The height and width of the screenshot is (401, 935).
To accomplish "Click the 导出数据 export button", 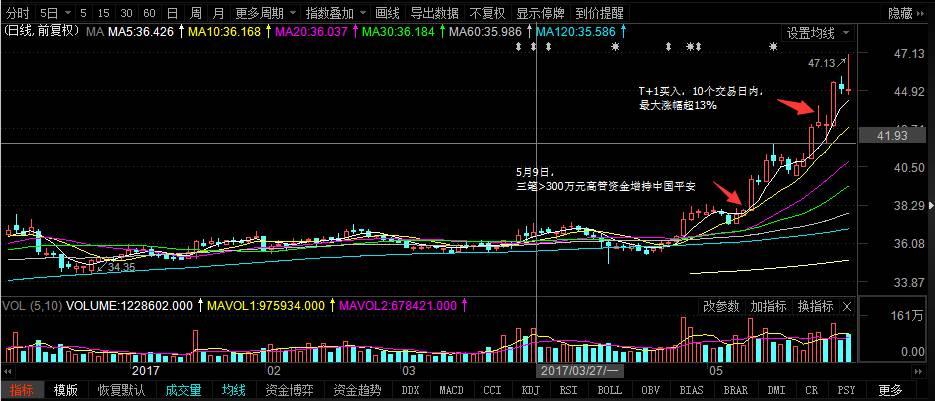I will pos(435,13).
